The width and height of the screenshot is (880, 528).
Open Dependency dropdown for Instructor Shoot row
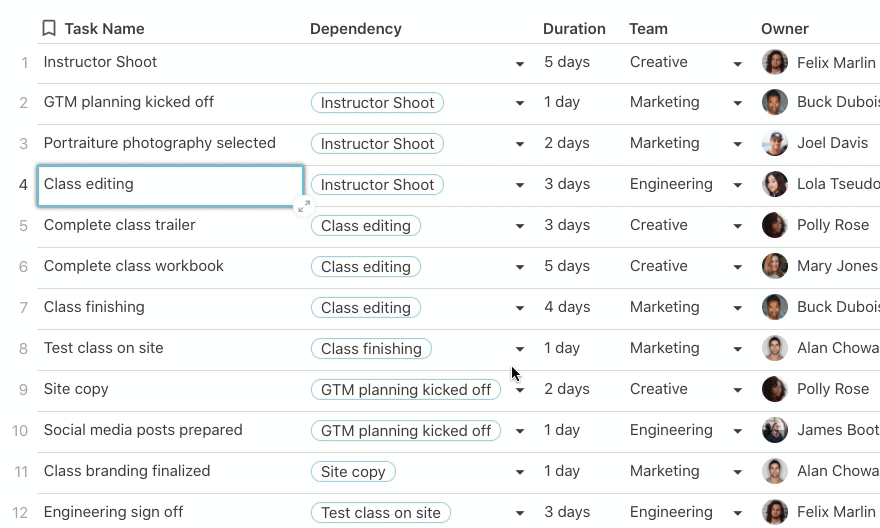(x=520, y=64)
